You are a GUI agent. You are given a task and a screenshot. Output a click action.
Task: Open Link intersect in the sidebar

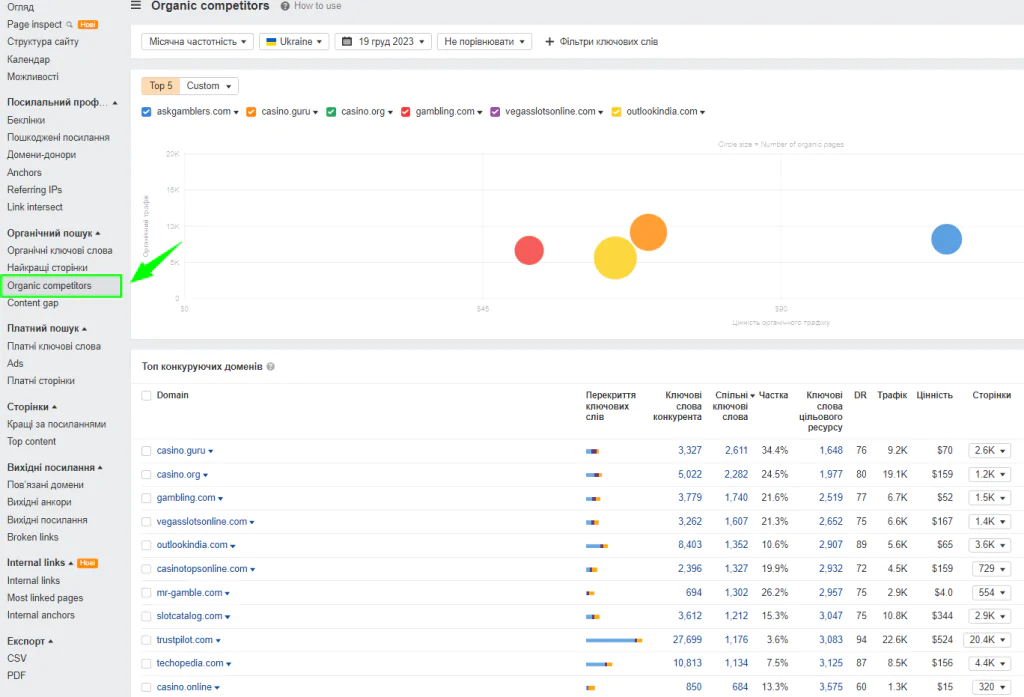pyautogui.click(x=35, y=207)
